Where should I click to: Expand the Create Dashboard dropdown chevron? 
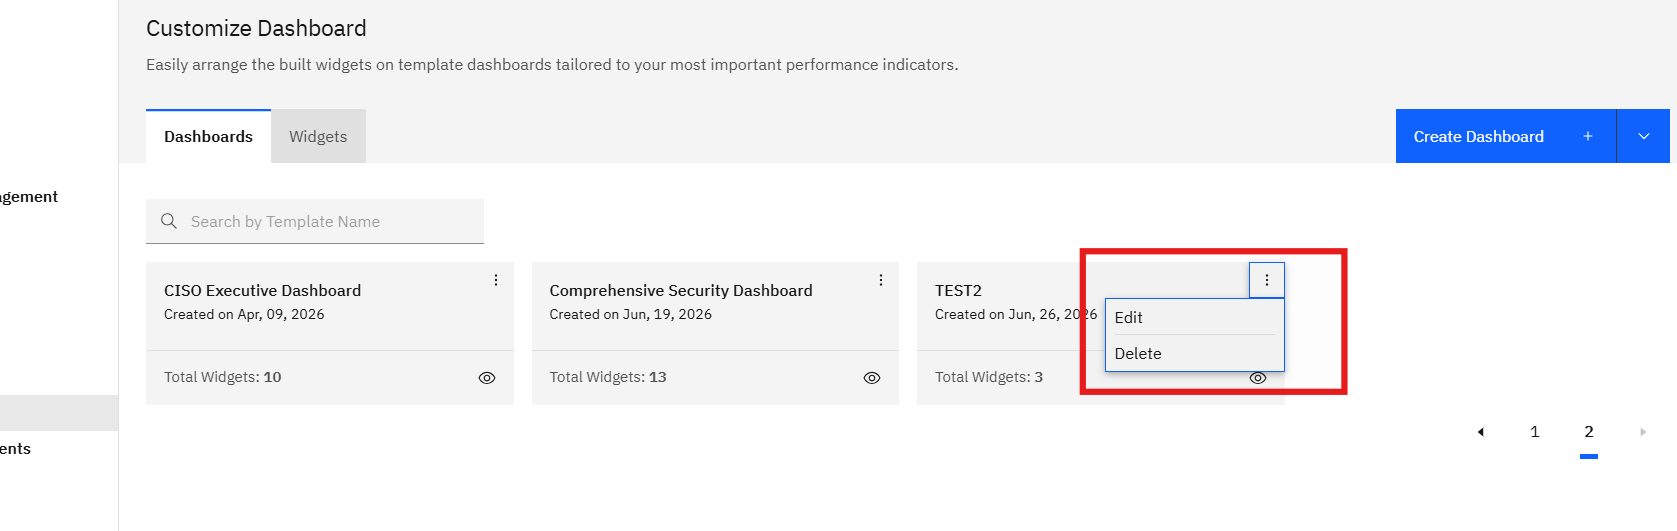(x=1644, y=136)
